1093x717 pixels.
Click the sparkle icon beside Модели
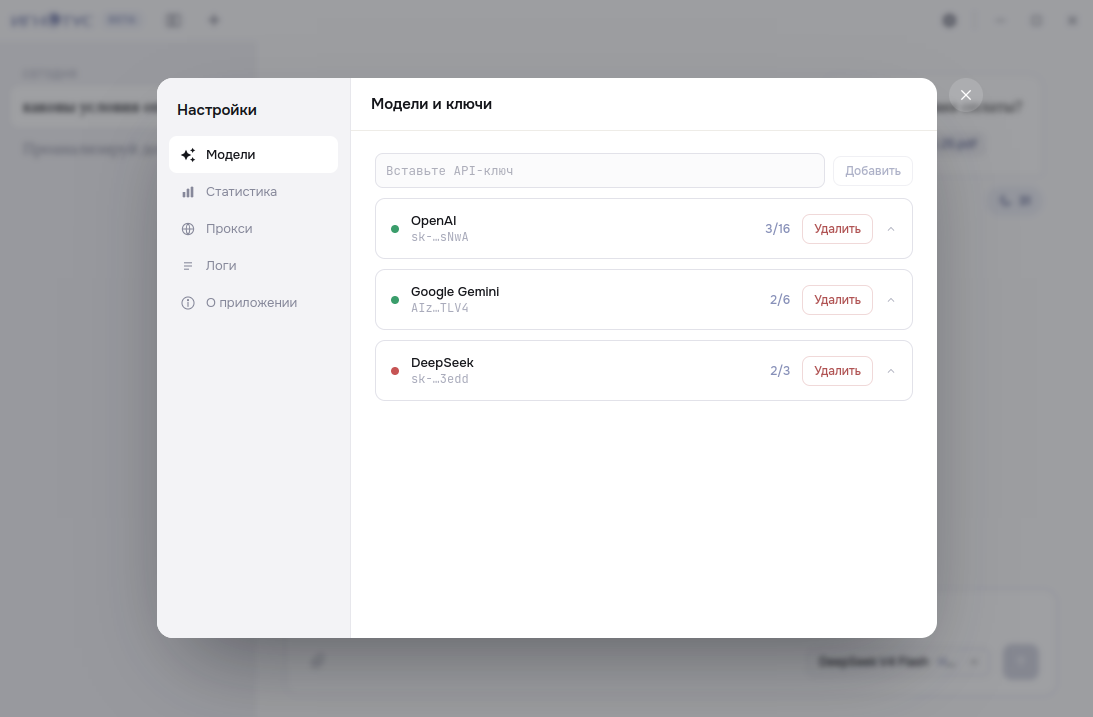tap(188, 155)
